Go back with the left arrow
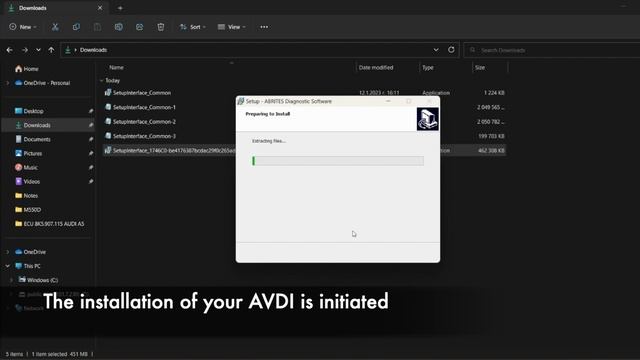This screenshot has height=360, width=640. pyautogui.click(x=10, y=50)
